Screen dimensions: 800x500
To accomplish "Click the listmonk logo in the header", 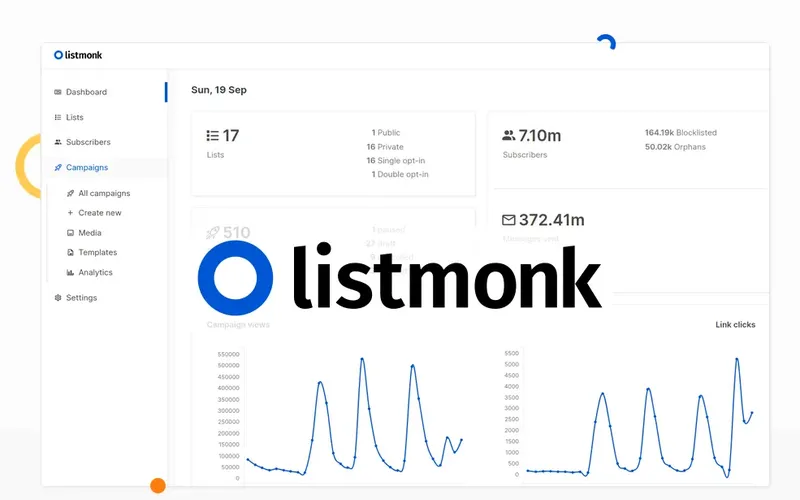I will tap(78, 55).
